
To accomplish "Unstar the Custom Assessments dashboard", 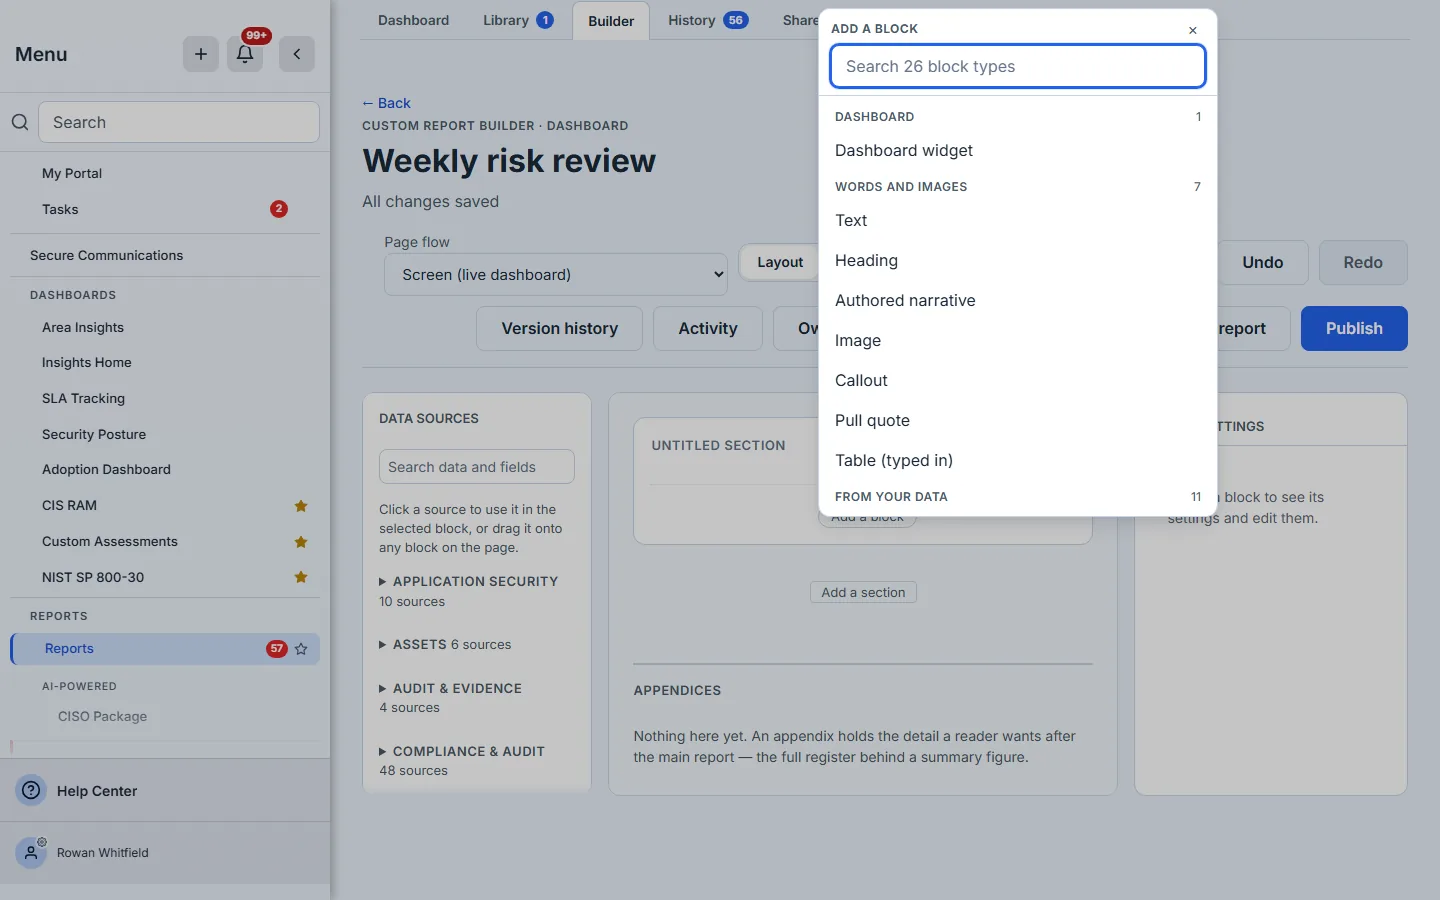I will coord(301,542).
